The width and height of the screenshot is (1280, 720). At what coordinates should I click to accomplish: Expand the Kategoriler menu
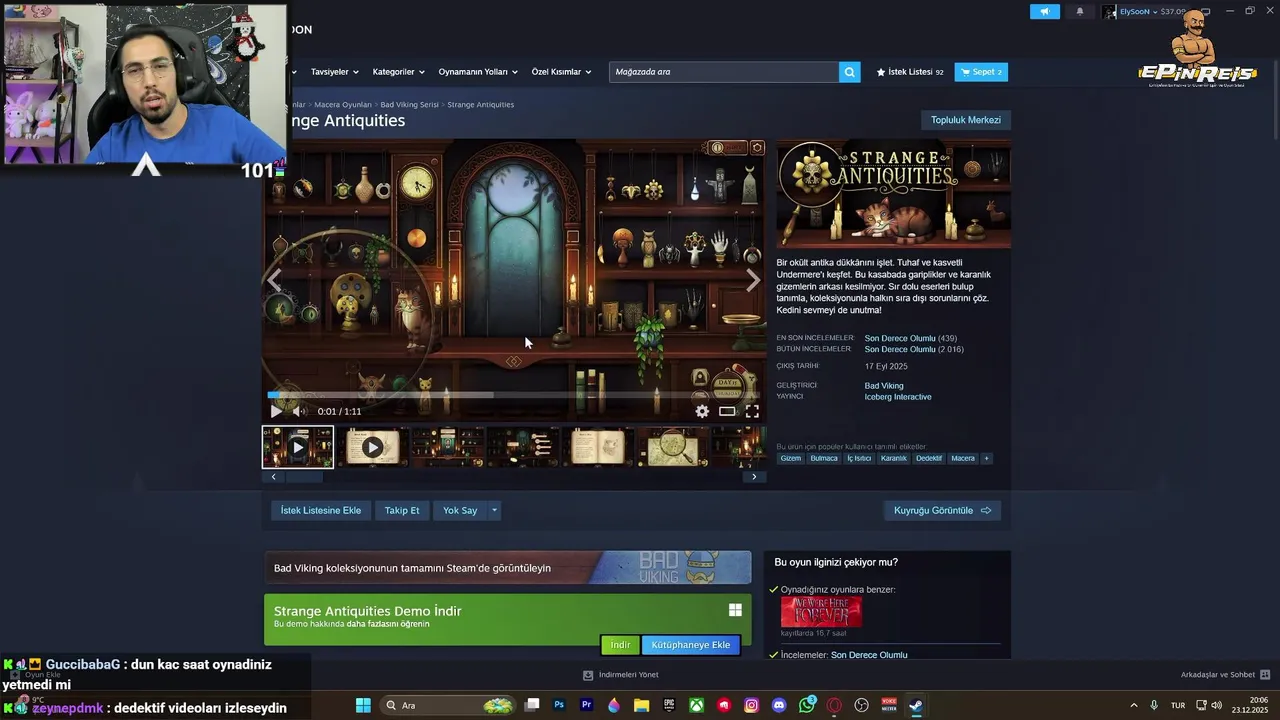398,72
